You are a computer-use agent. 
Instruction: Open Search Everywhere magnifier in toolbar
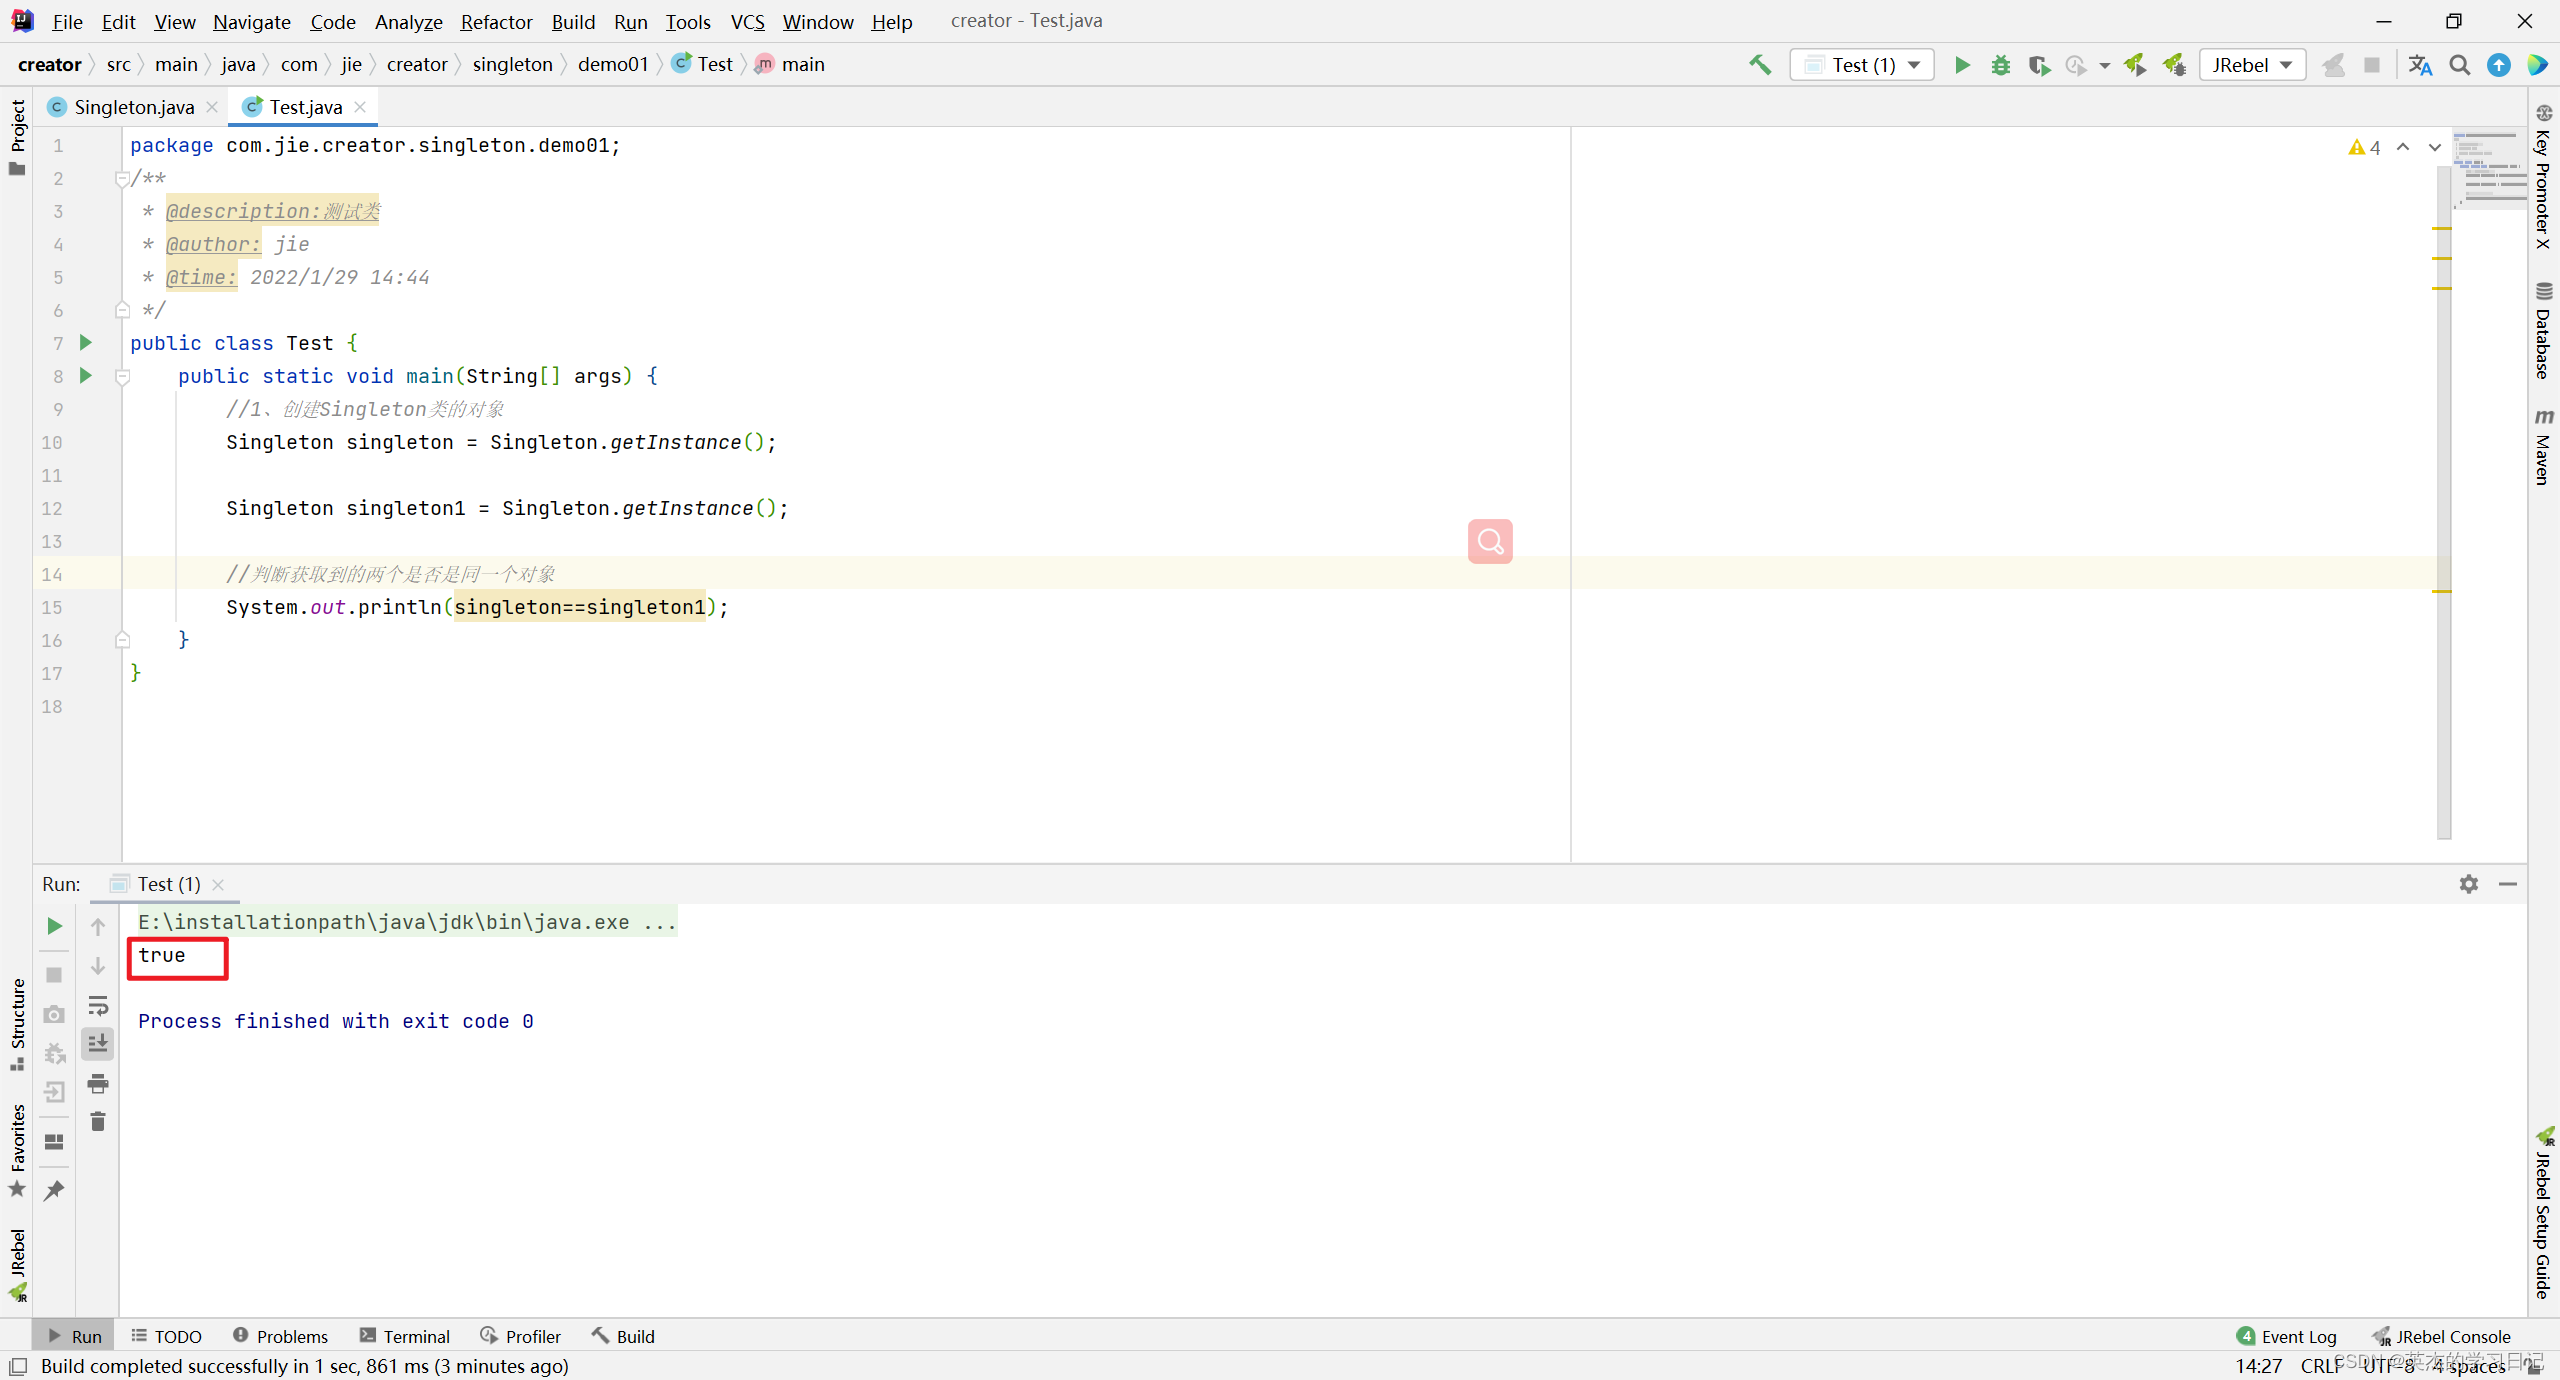[2459, 65]
